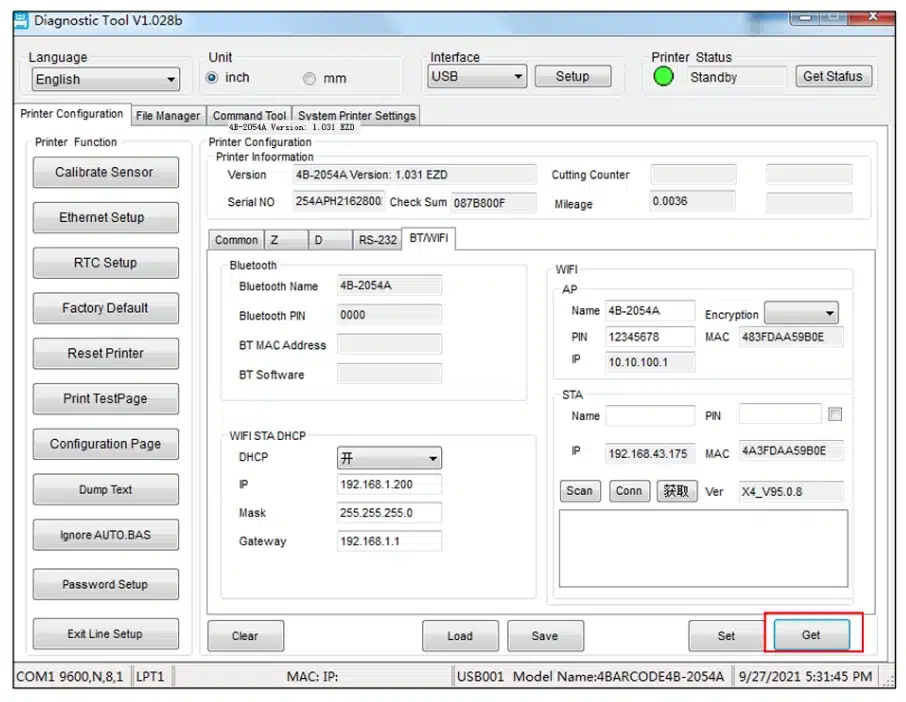Click the green printer status indicator
906x702 pixels.
(x=664, y=77)
